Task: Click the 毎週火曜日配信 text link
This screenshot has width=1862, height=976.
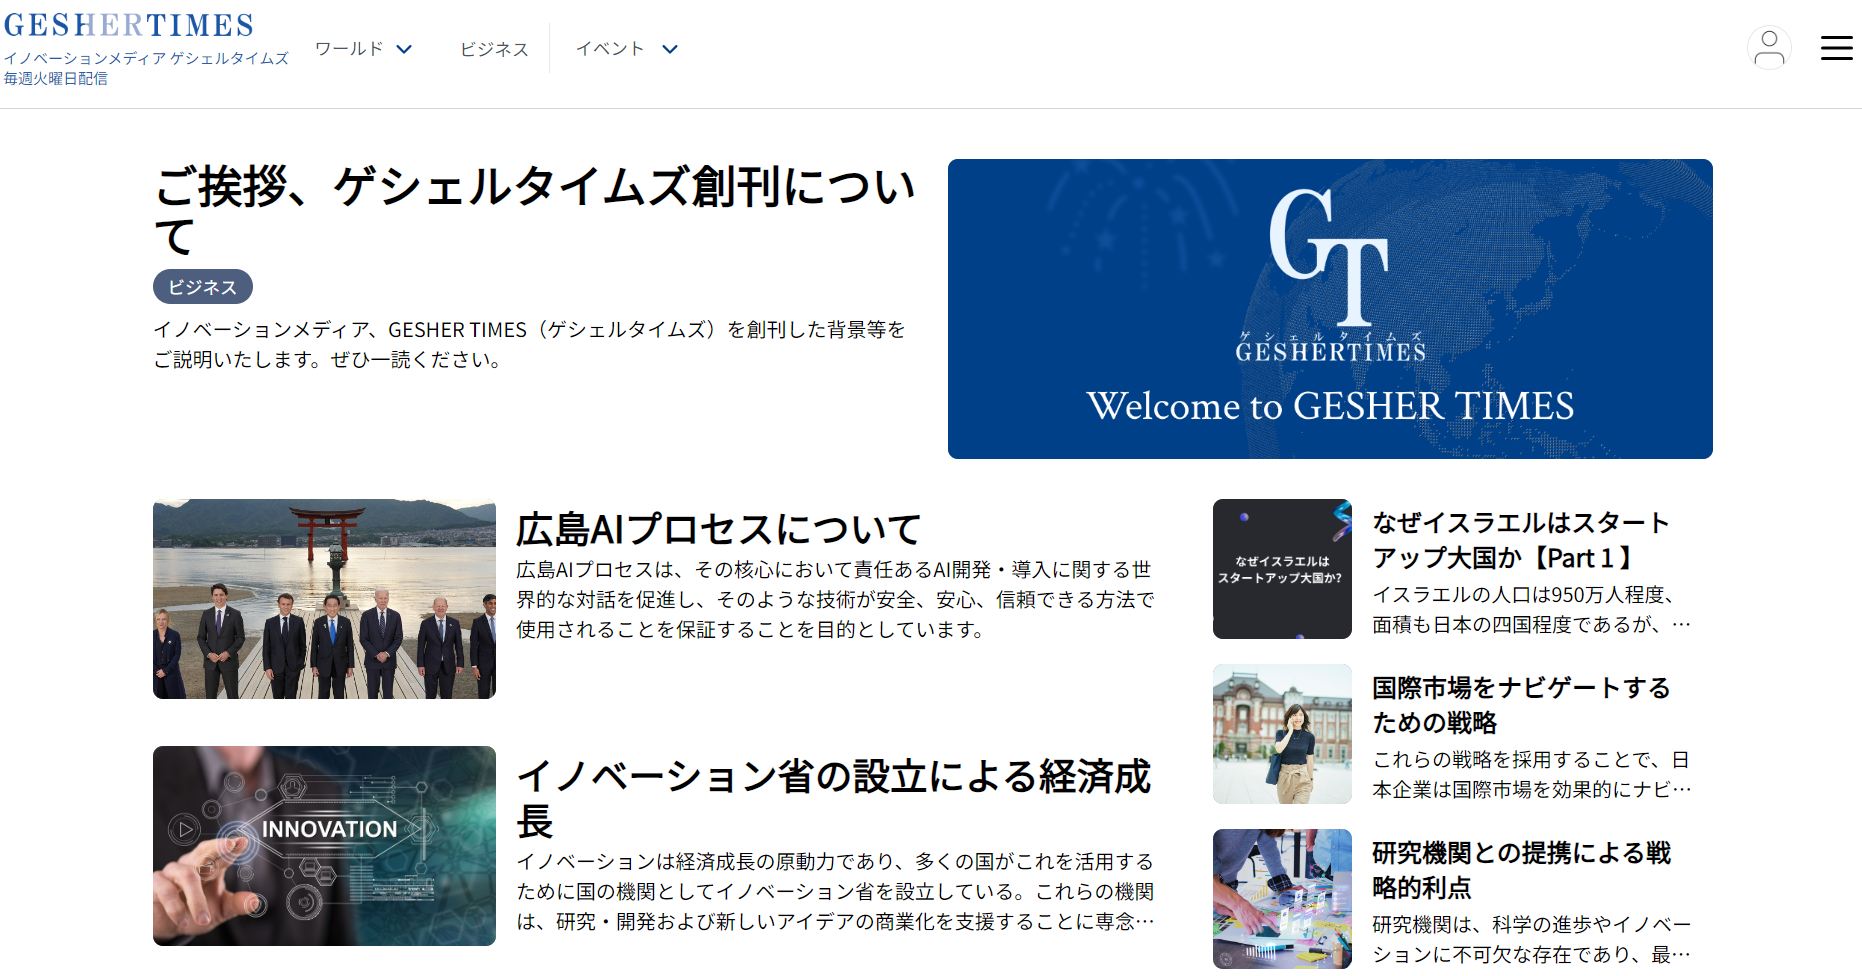Action: [x=56, y=76]
